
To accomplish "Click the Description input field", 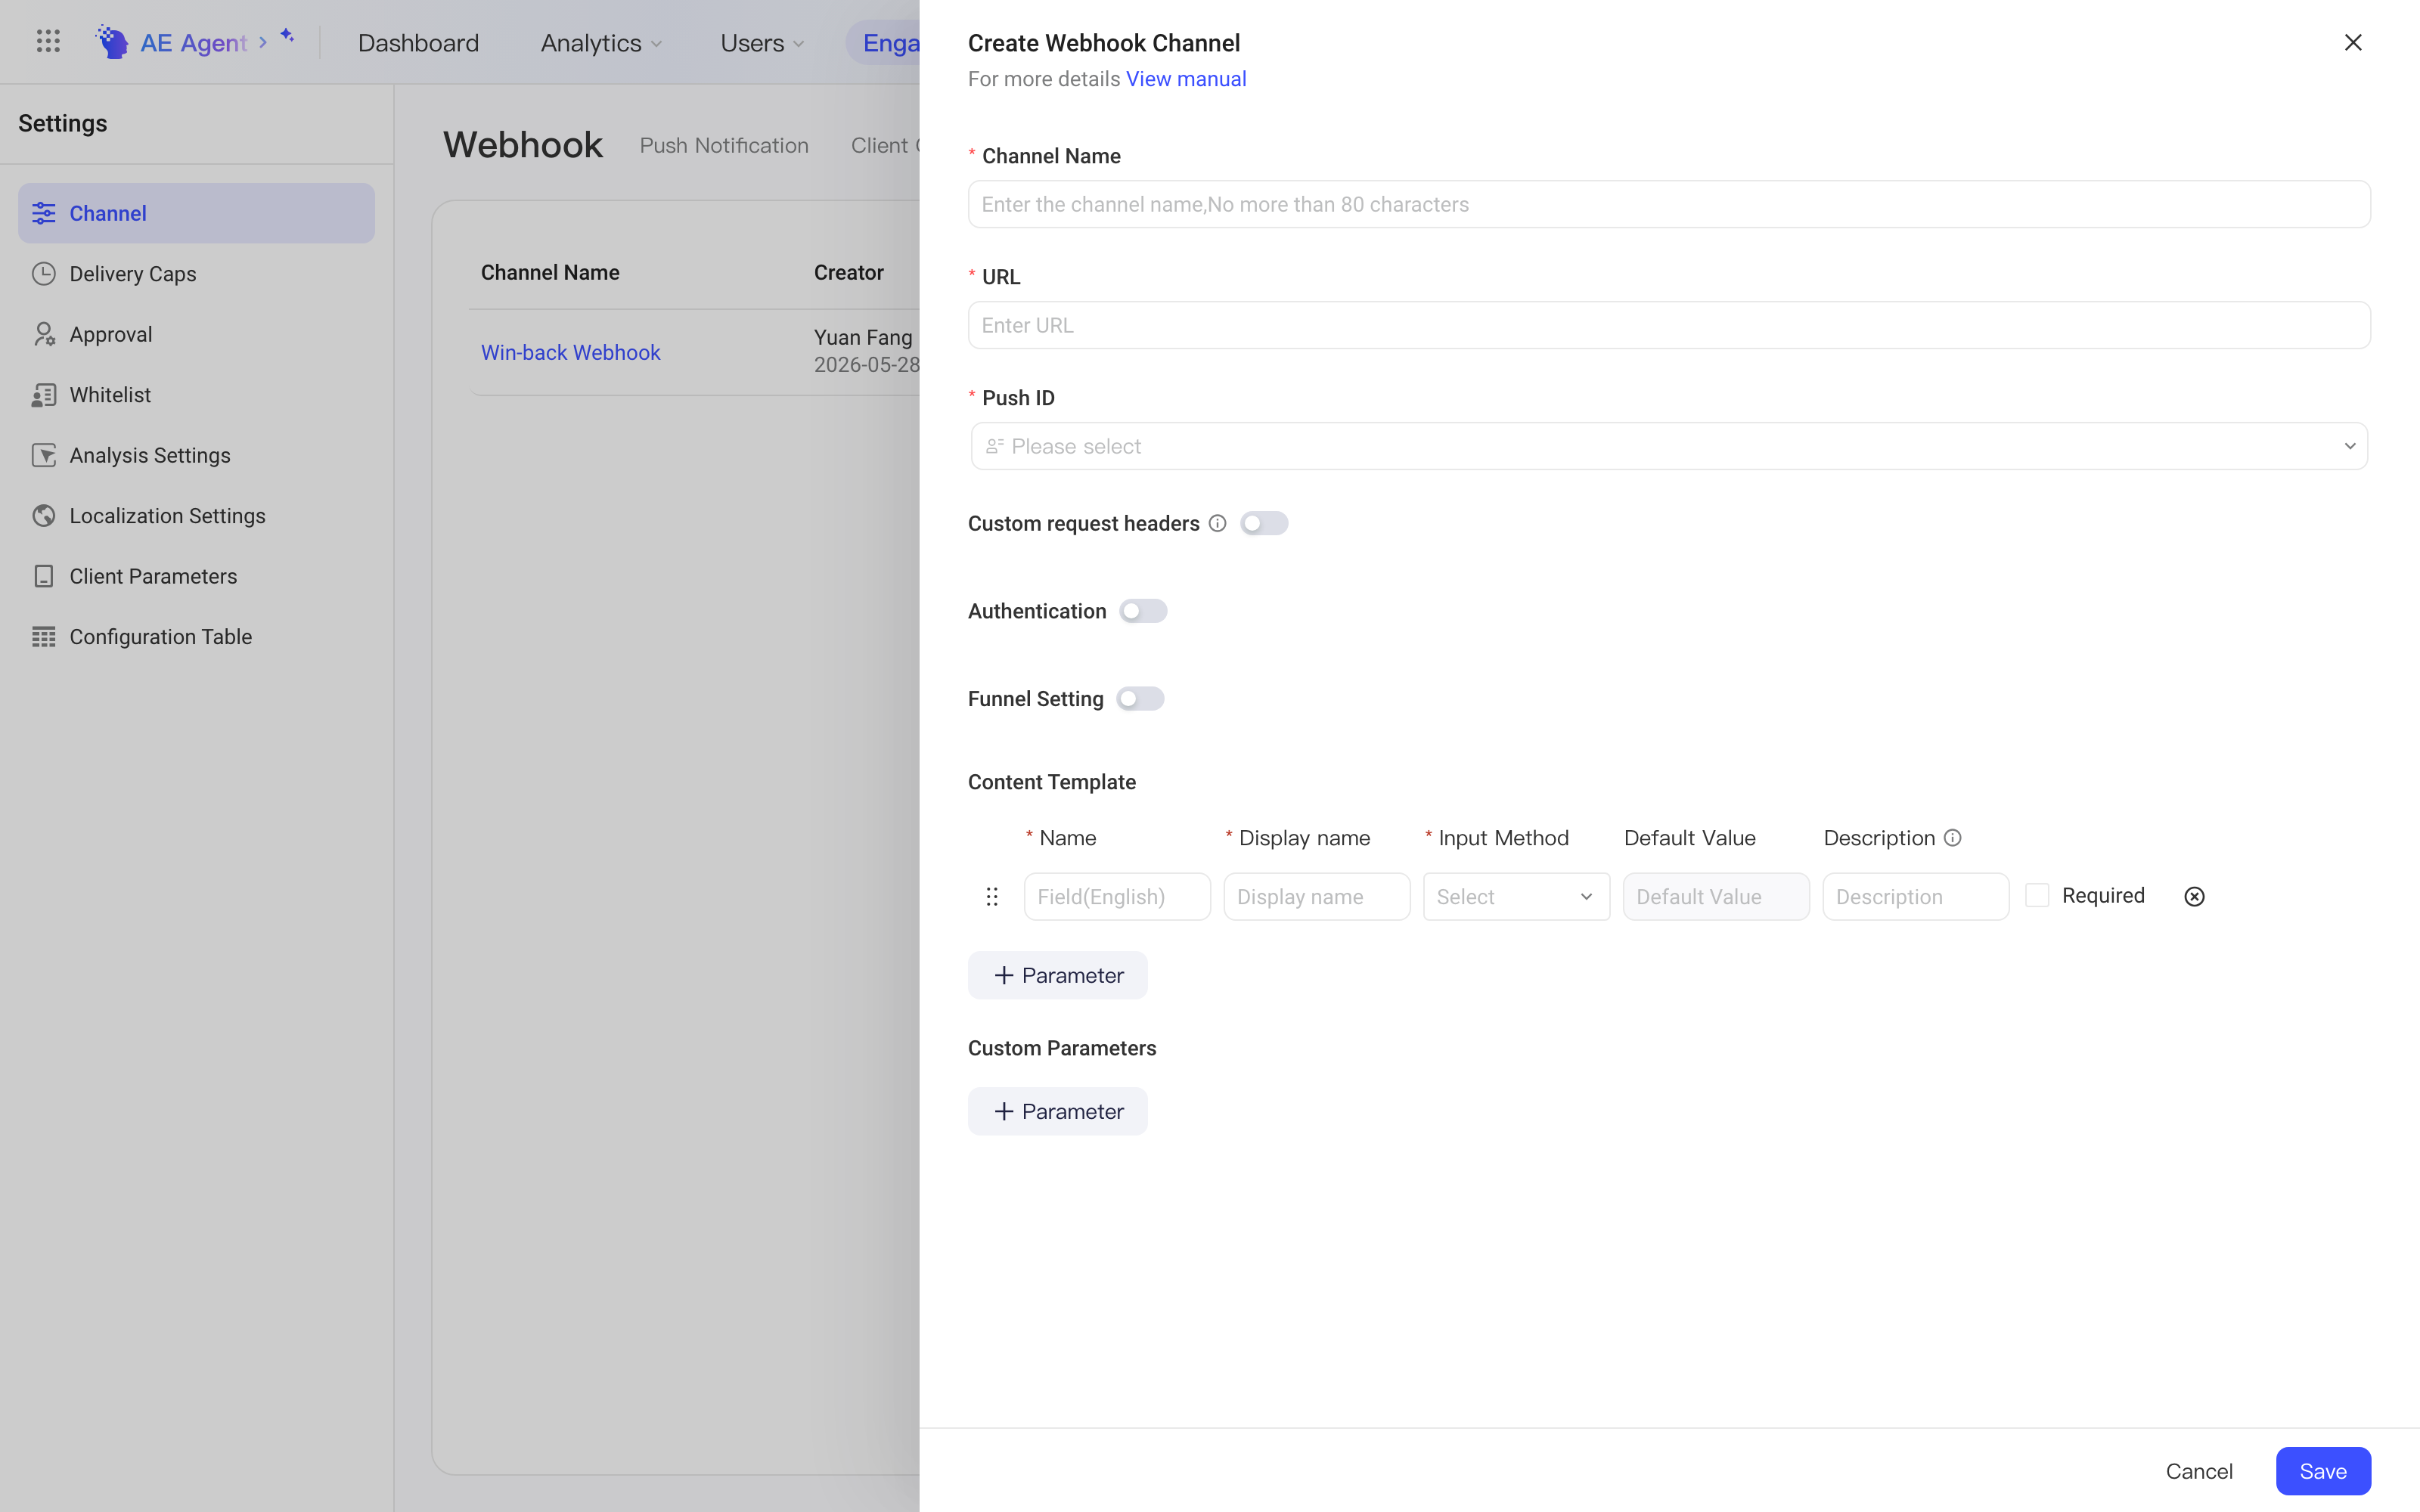I will click(x=1916, y=897).
